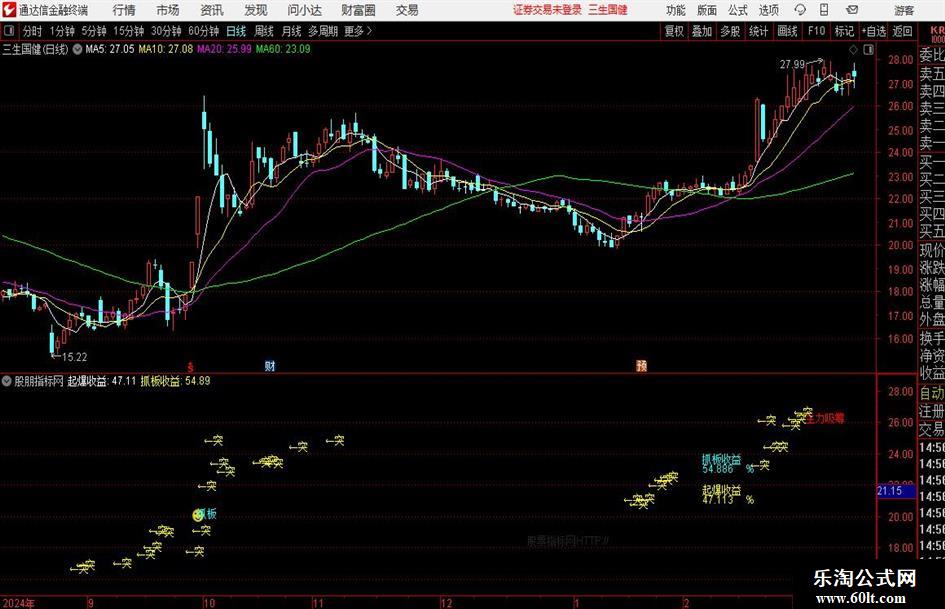Click round icon before 股朋指标网 indicator
945x609 pixels.
click(7, 381)
